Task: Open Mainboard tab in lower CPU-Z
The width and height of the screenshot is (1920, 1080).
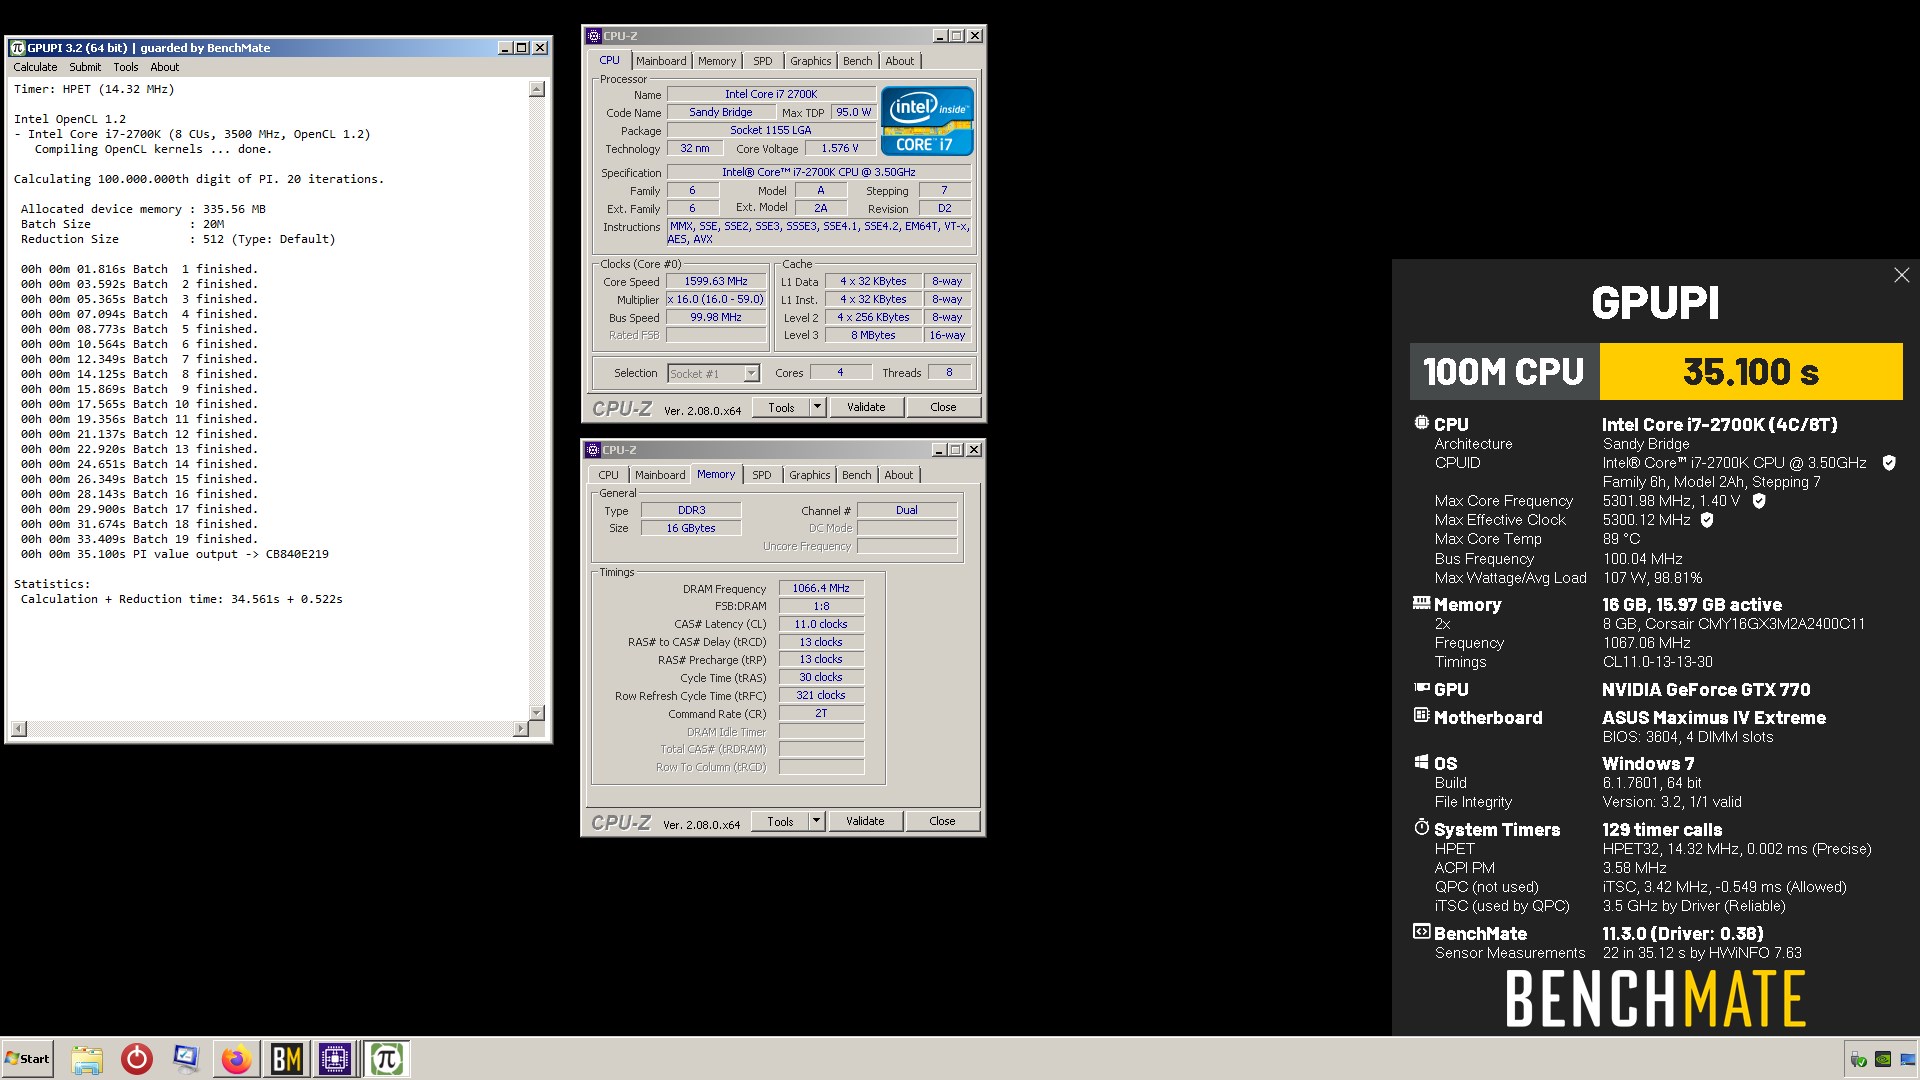Action: (x=660, y=475)
